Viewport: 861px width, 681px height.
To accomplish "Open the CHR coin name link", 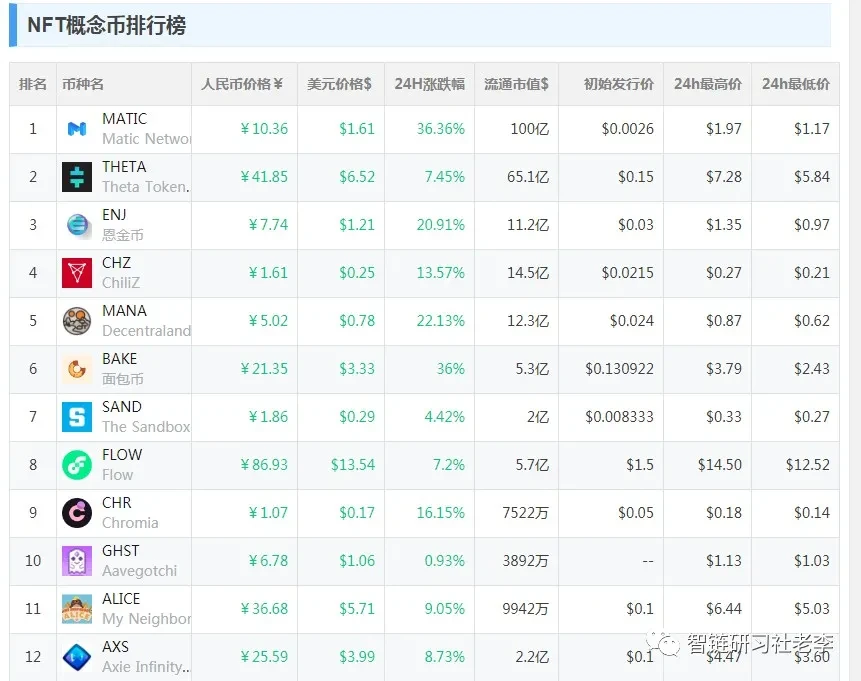I will [117, 503].
